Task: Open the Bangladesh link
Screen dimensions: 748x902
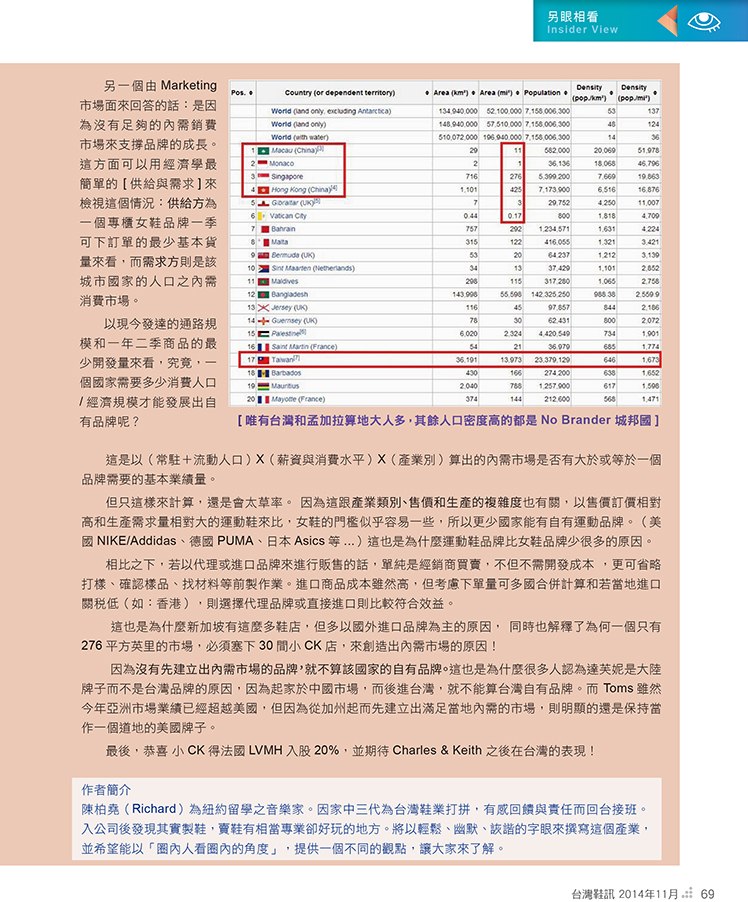Action: click(289, 295)
